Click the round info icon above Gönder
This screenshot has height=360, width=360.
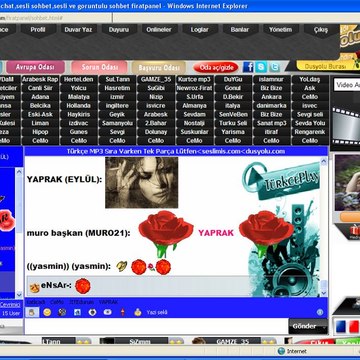point(320,312)
